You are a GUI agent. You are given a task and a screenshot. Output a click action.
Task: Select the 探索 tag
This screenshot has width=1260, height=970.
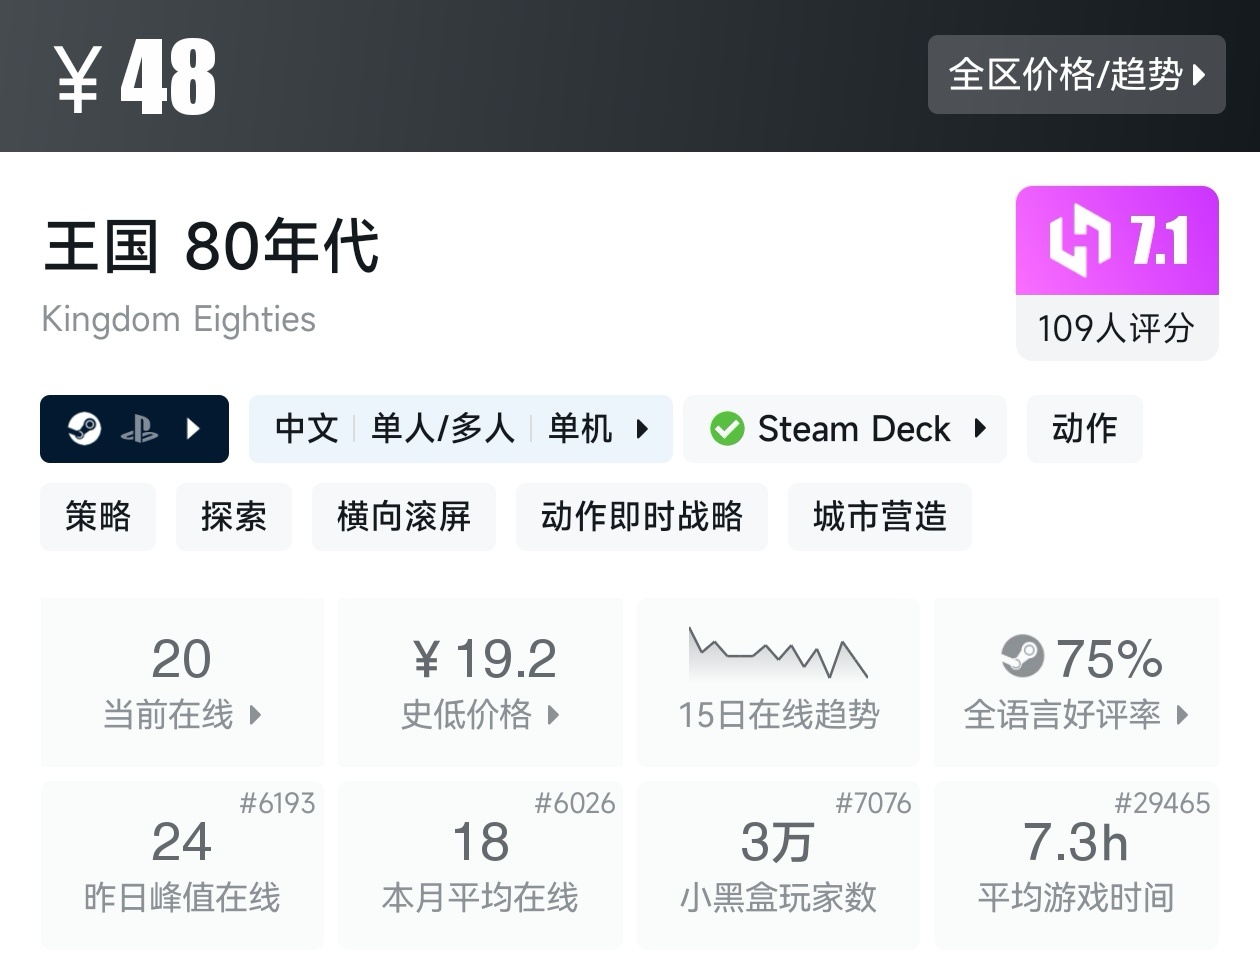(x=234, y=516)
